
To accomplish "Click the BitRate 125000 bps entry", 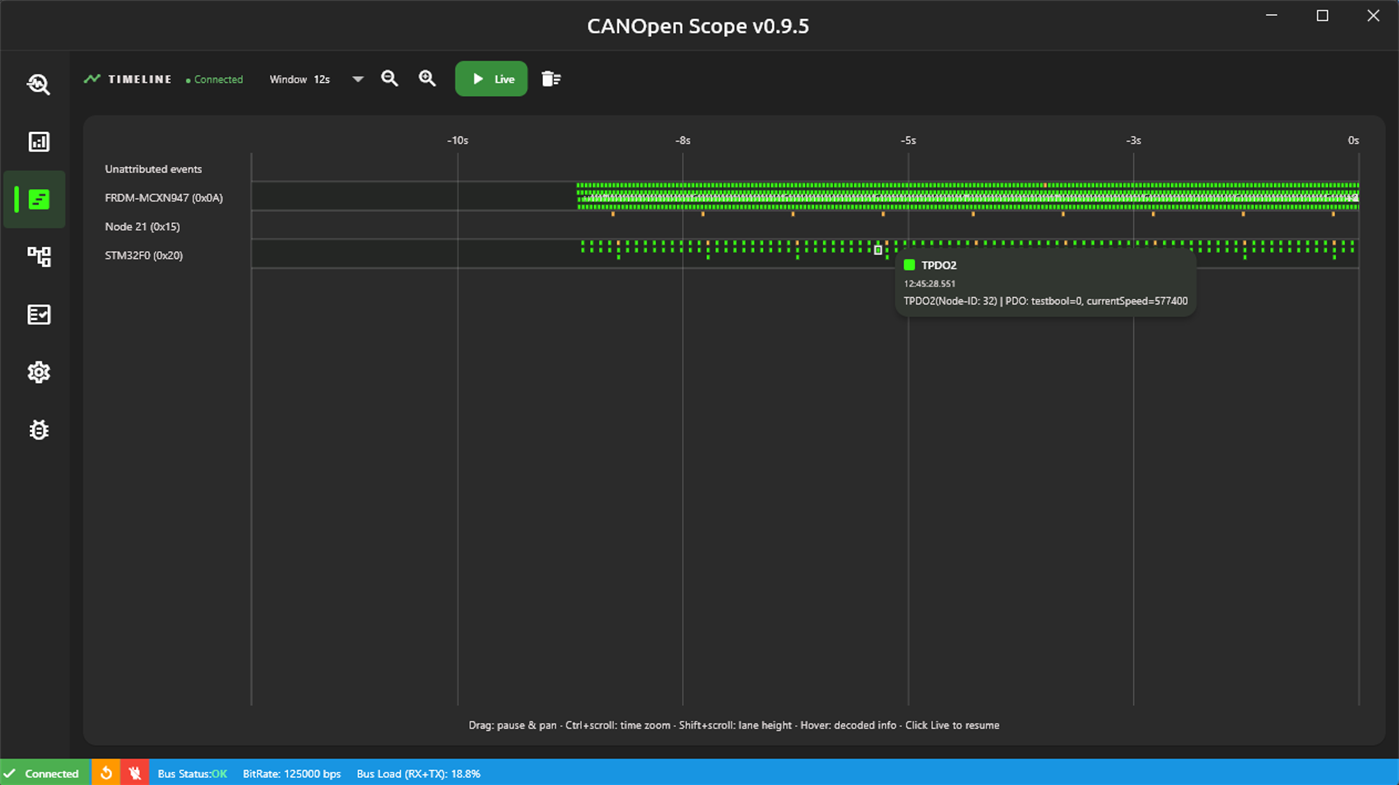I will coord(292,774).
